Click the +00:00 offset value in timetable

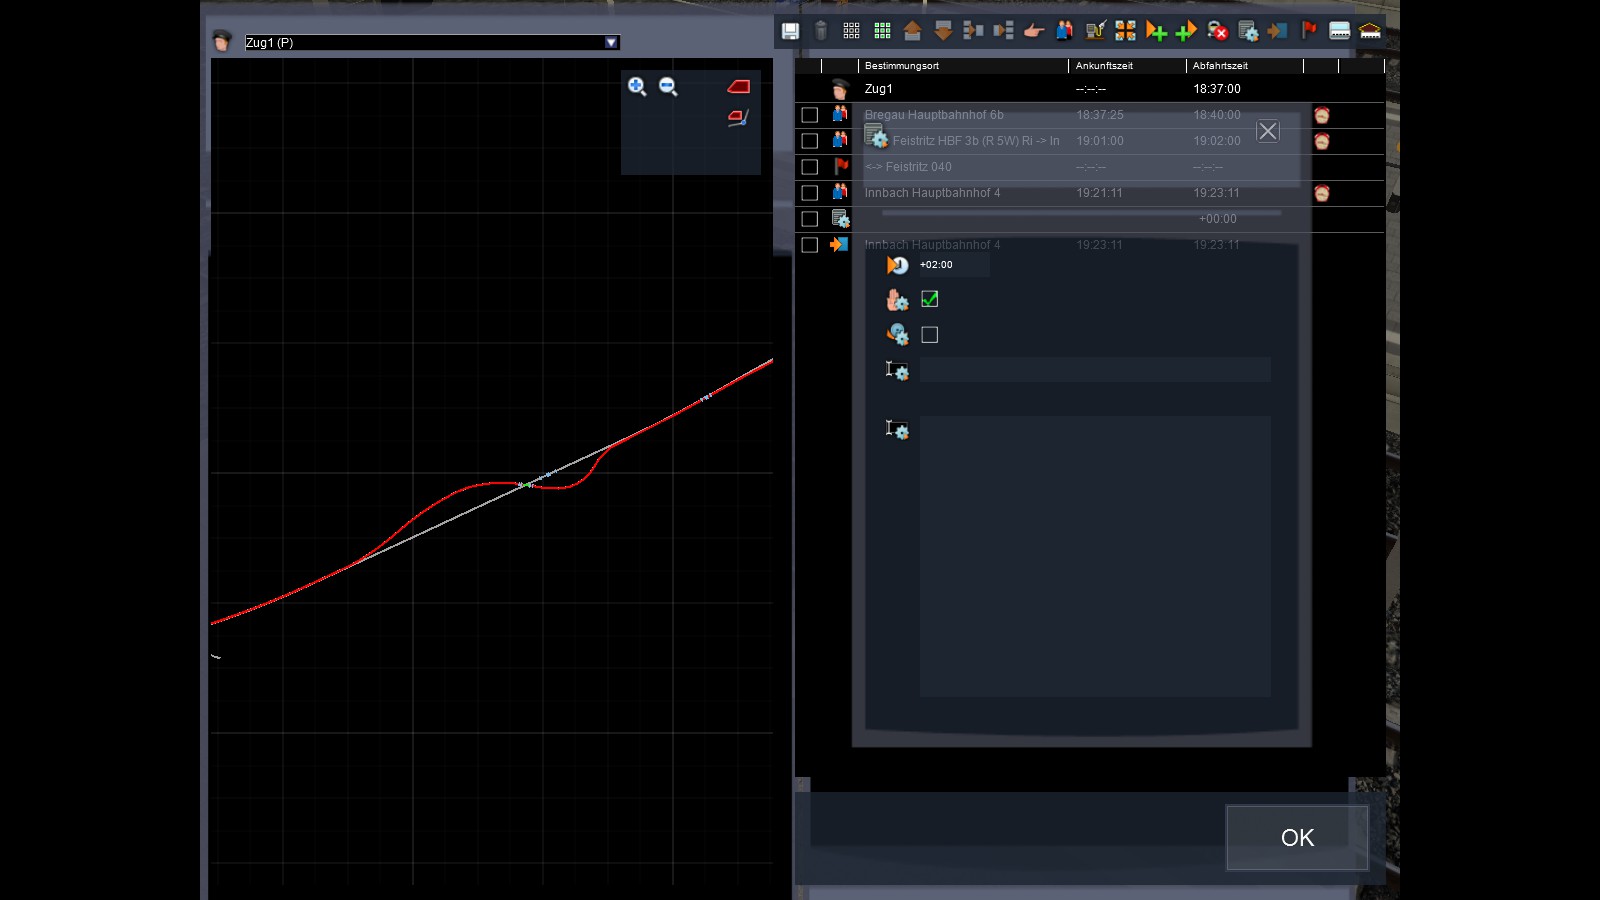1218,219
